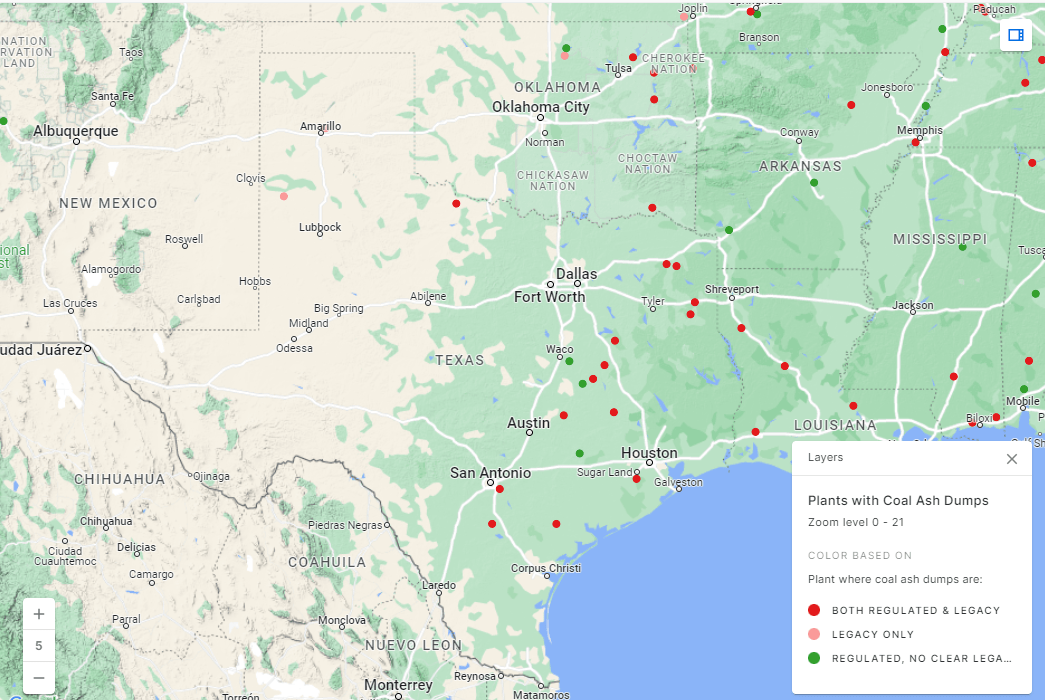Click the red marker at Sugar Land

pyautogui.click(x=636, y=478)
